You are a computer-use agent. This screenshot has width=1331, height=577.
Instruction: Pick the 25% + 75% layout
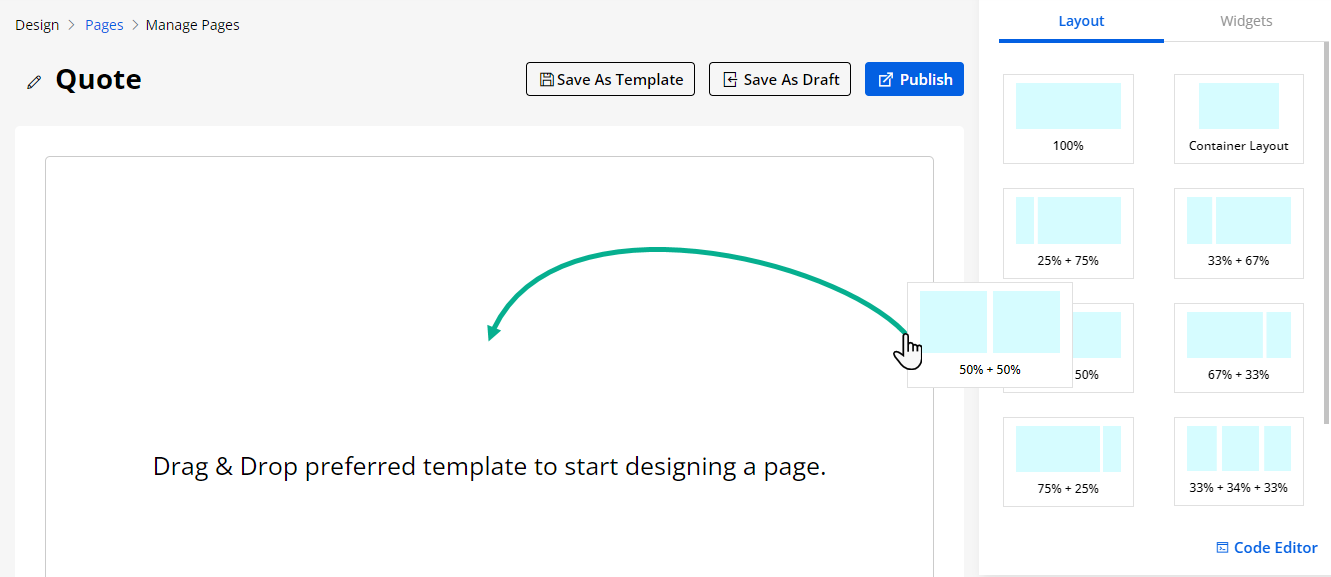pyautogui.click(x=1068, y=232)
